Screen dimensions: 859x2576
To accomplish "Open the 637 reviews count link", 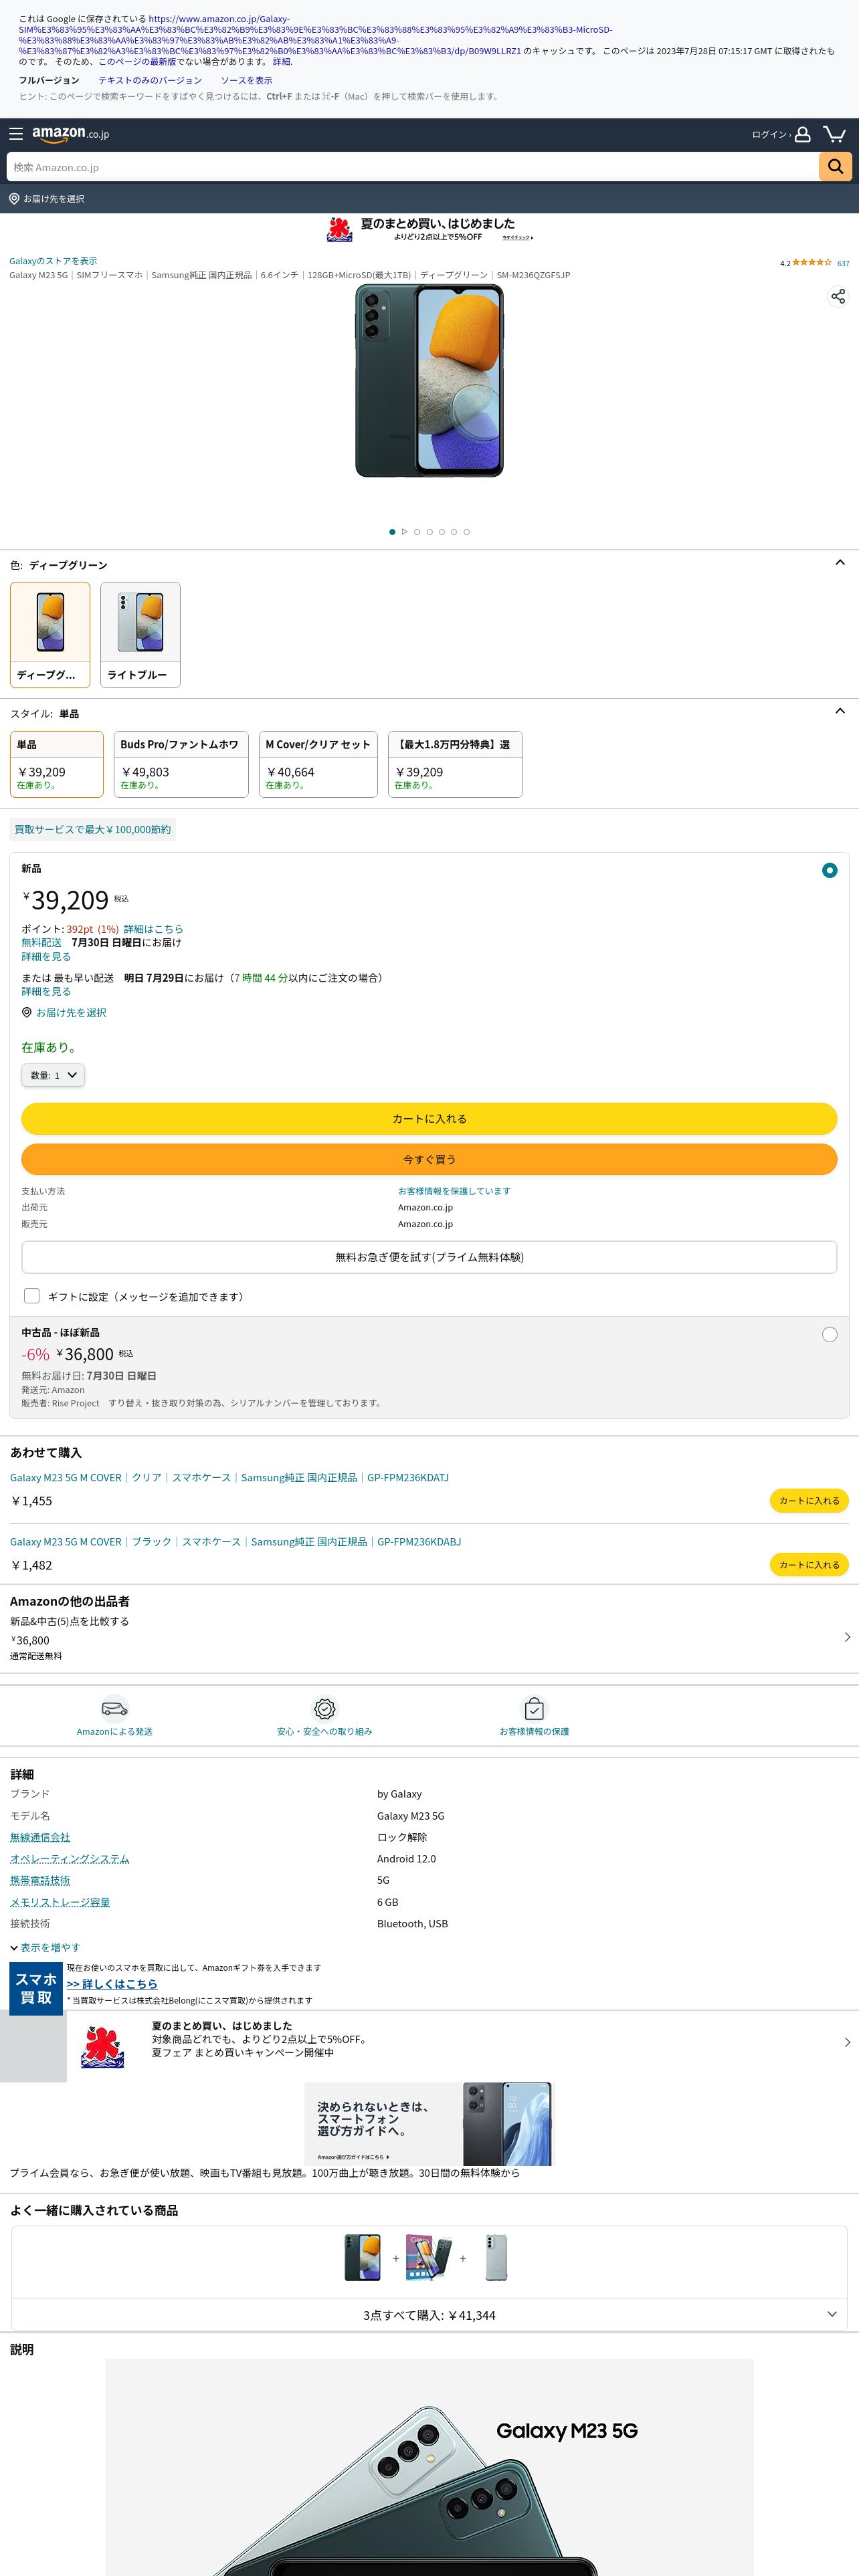I will pos(843,263).
